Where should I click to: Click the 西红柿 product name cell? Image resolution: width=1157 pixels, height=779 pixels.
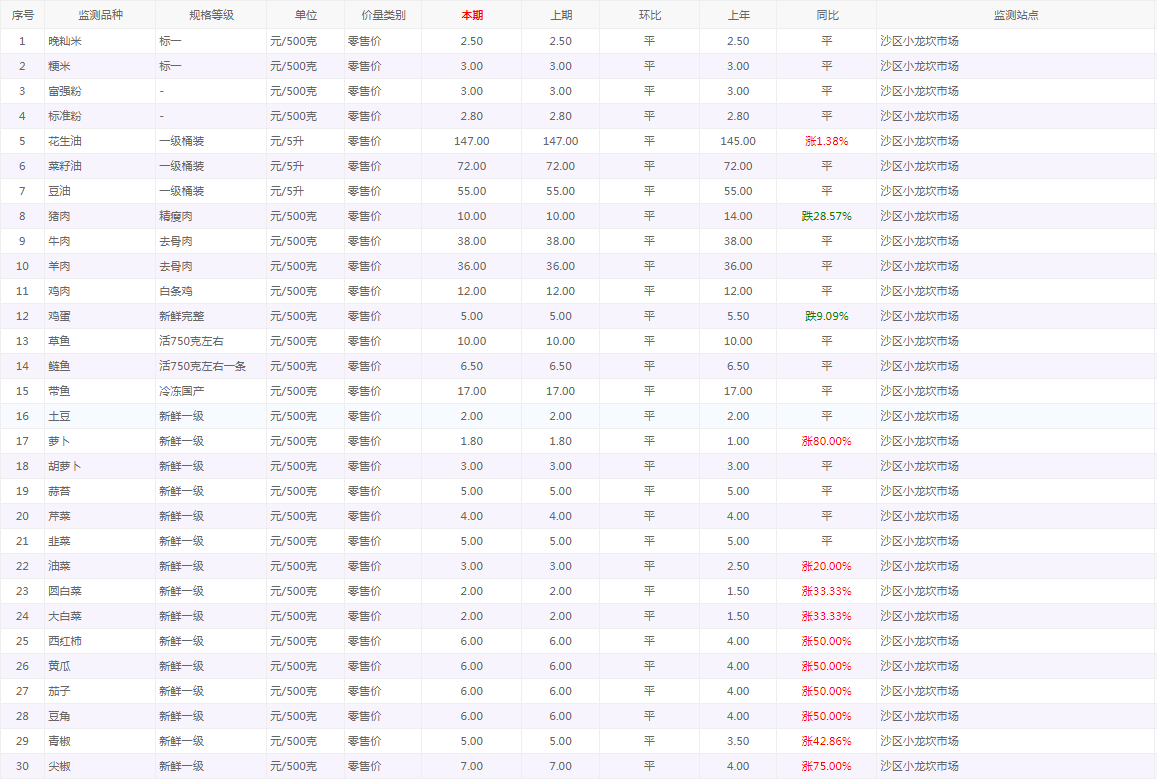(x=66, y=641)
